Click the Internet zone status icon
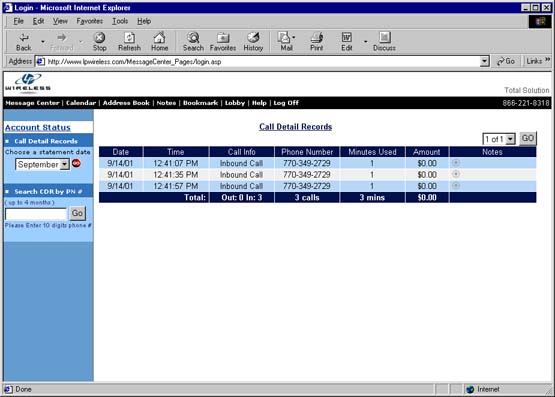555x397 pixels. tap(470, 390)
